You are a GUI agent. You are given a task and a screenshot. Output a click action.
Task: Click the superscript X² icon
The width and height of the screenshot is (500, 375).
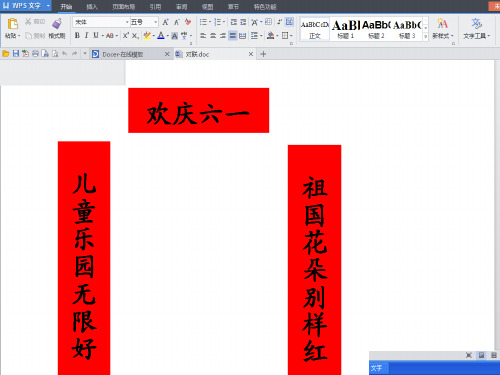click(125, 35)
